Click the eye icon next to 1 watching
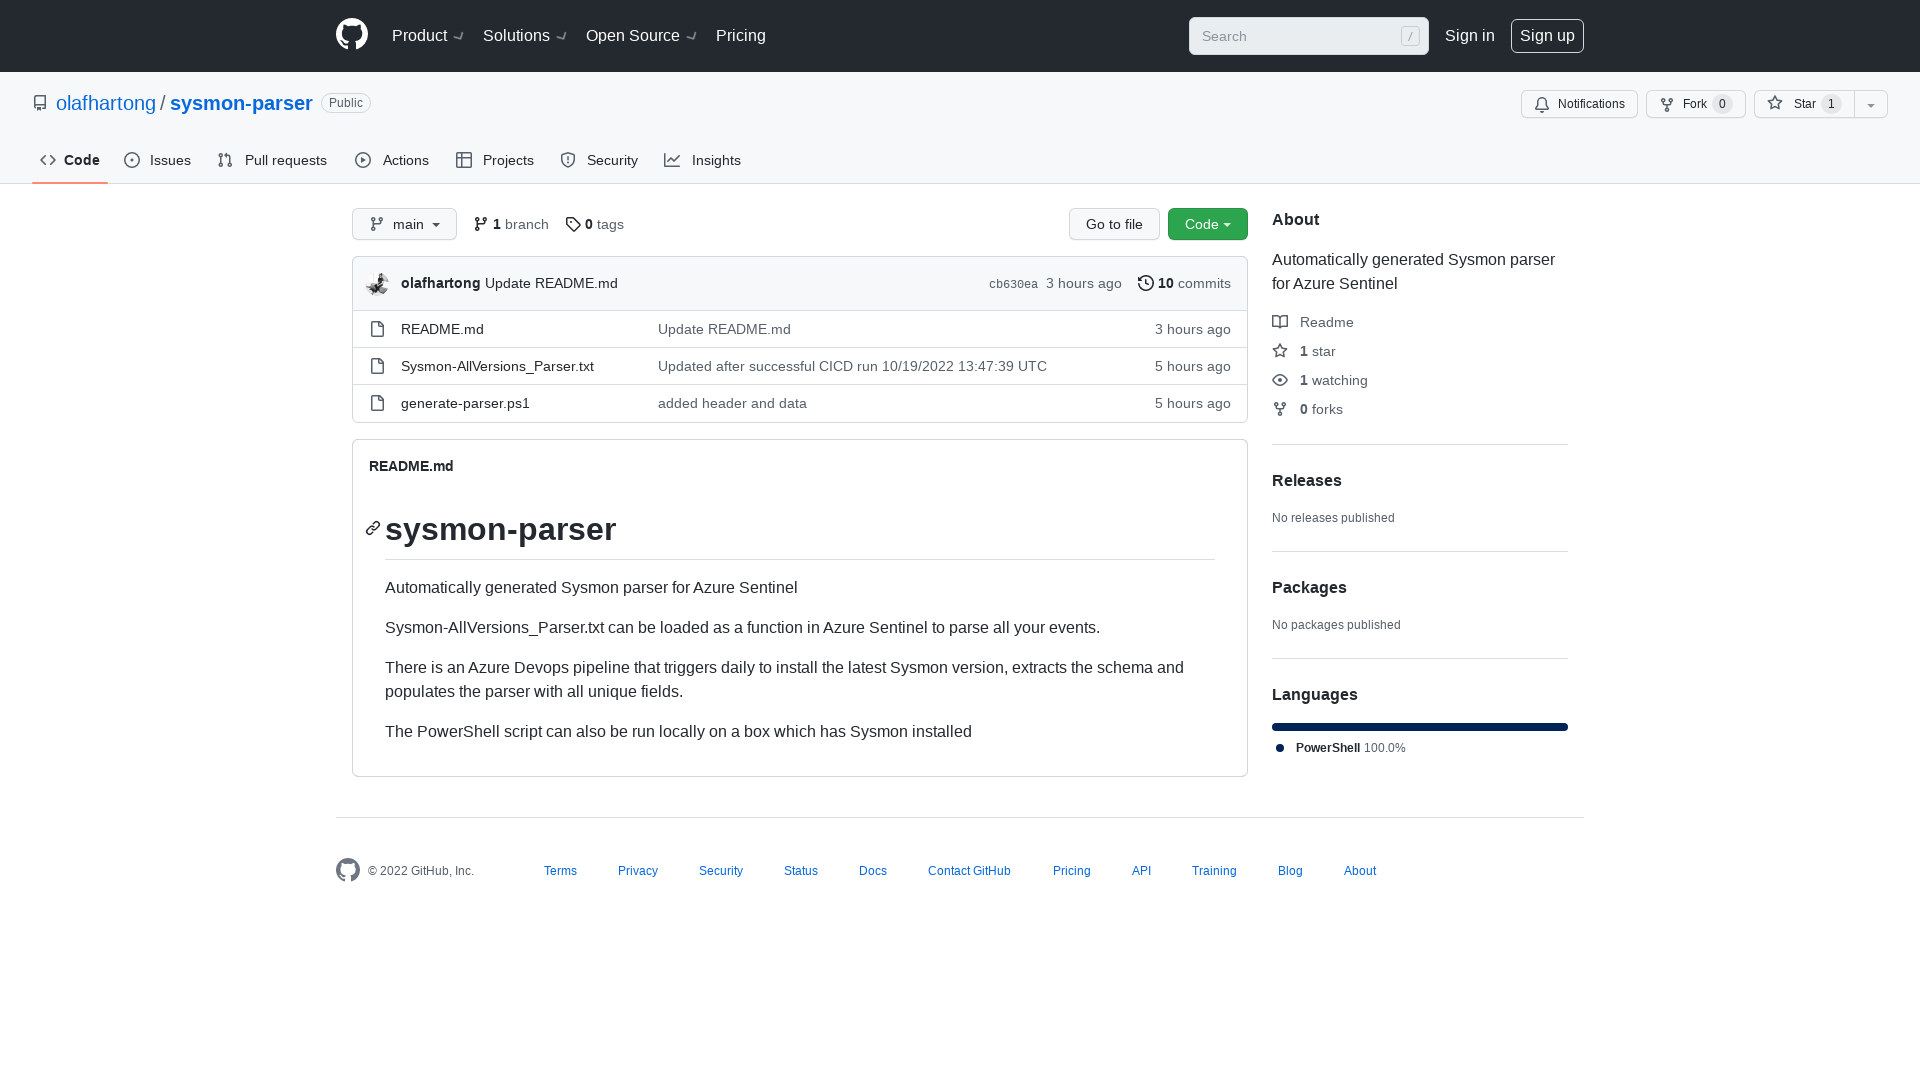The width and height of the screenshot is (1920, 1080). pos(1280,380)
